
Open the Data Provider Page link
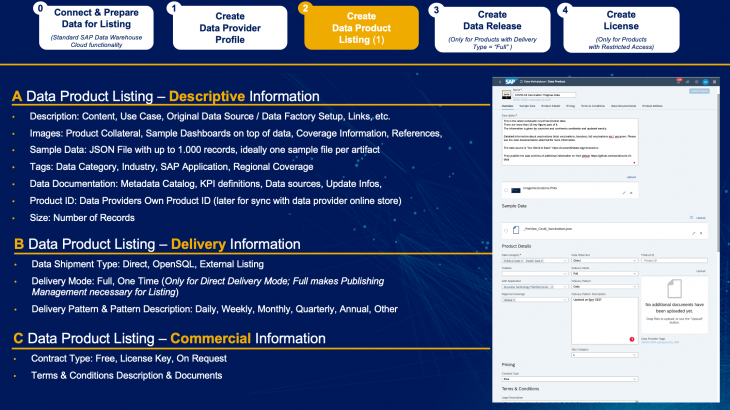pyautogui.click(x=660, y=343)
